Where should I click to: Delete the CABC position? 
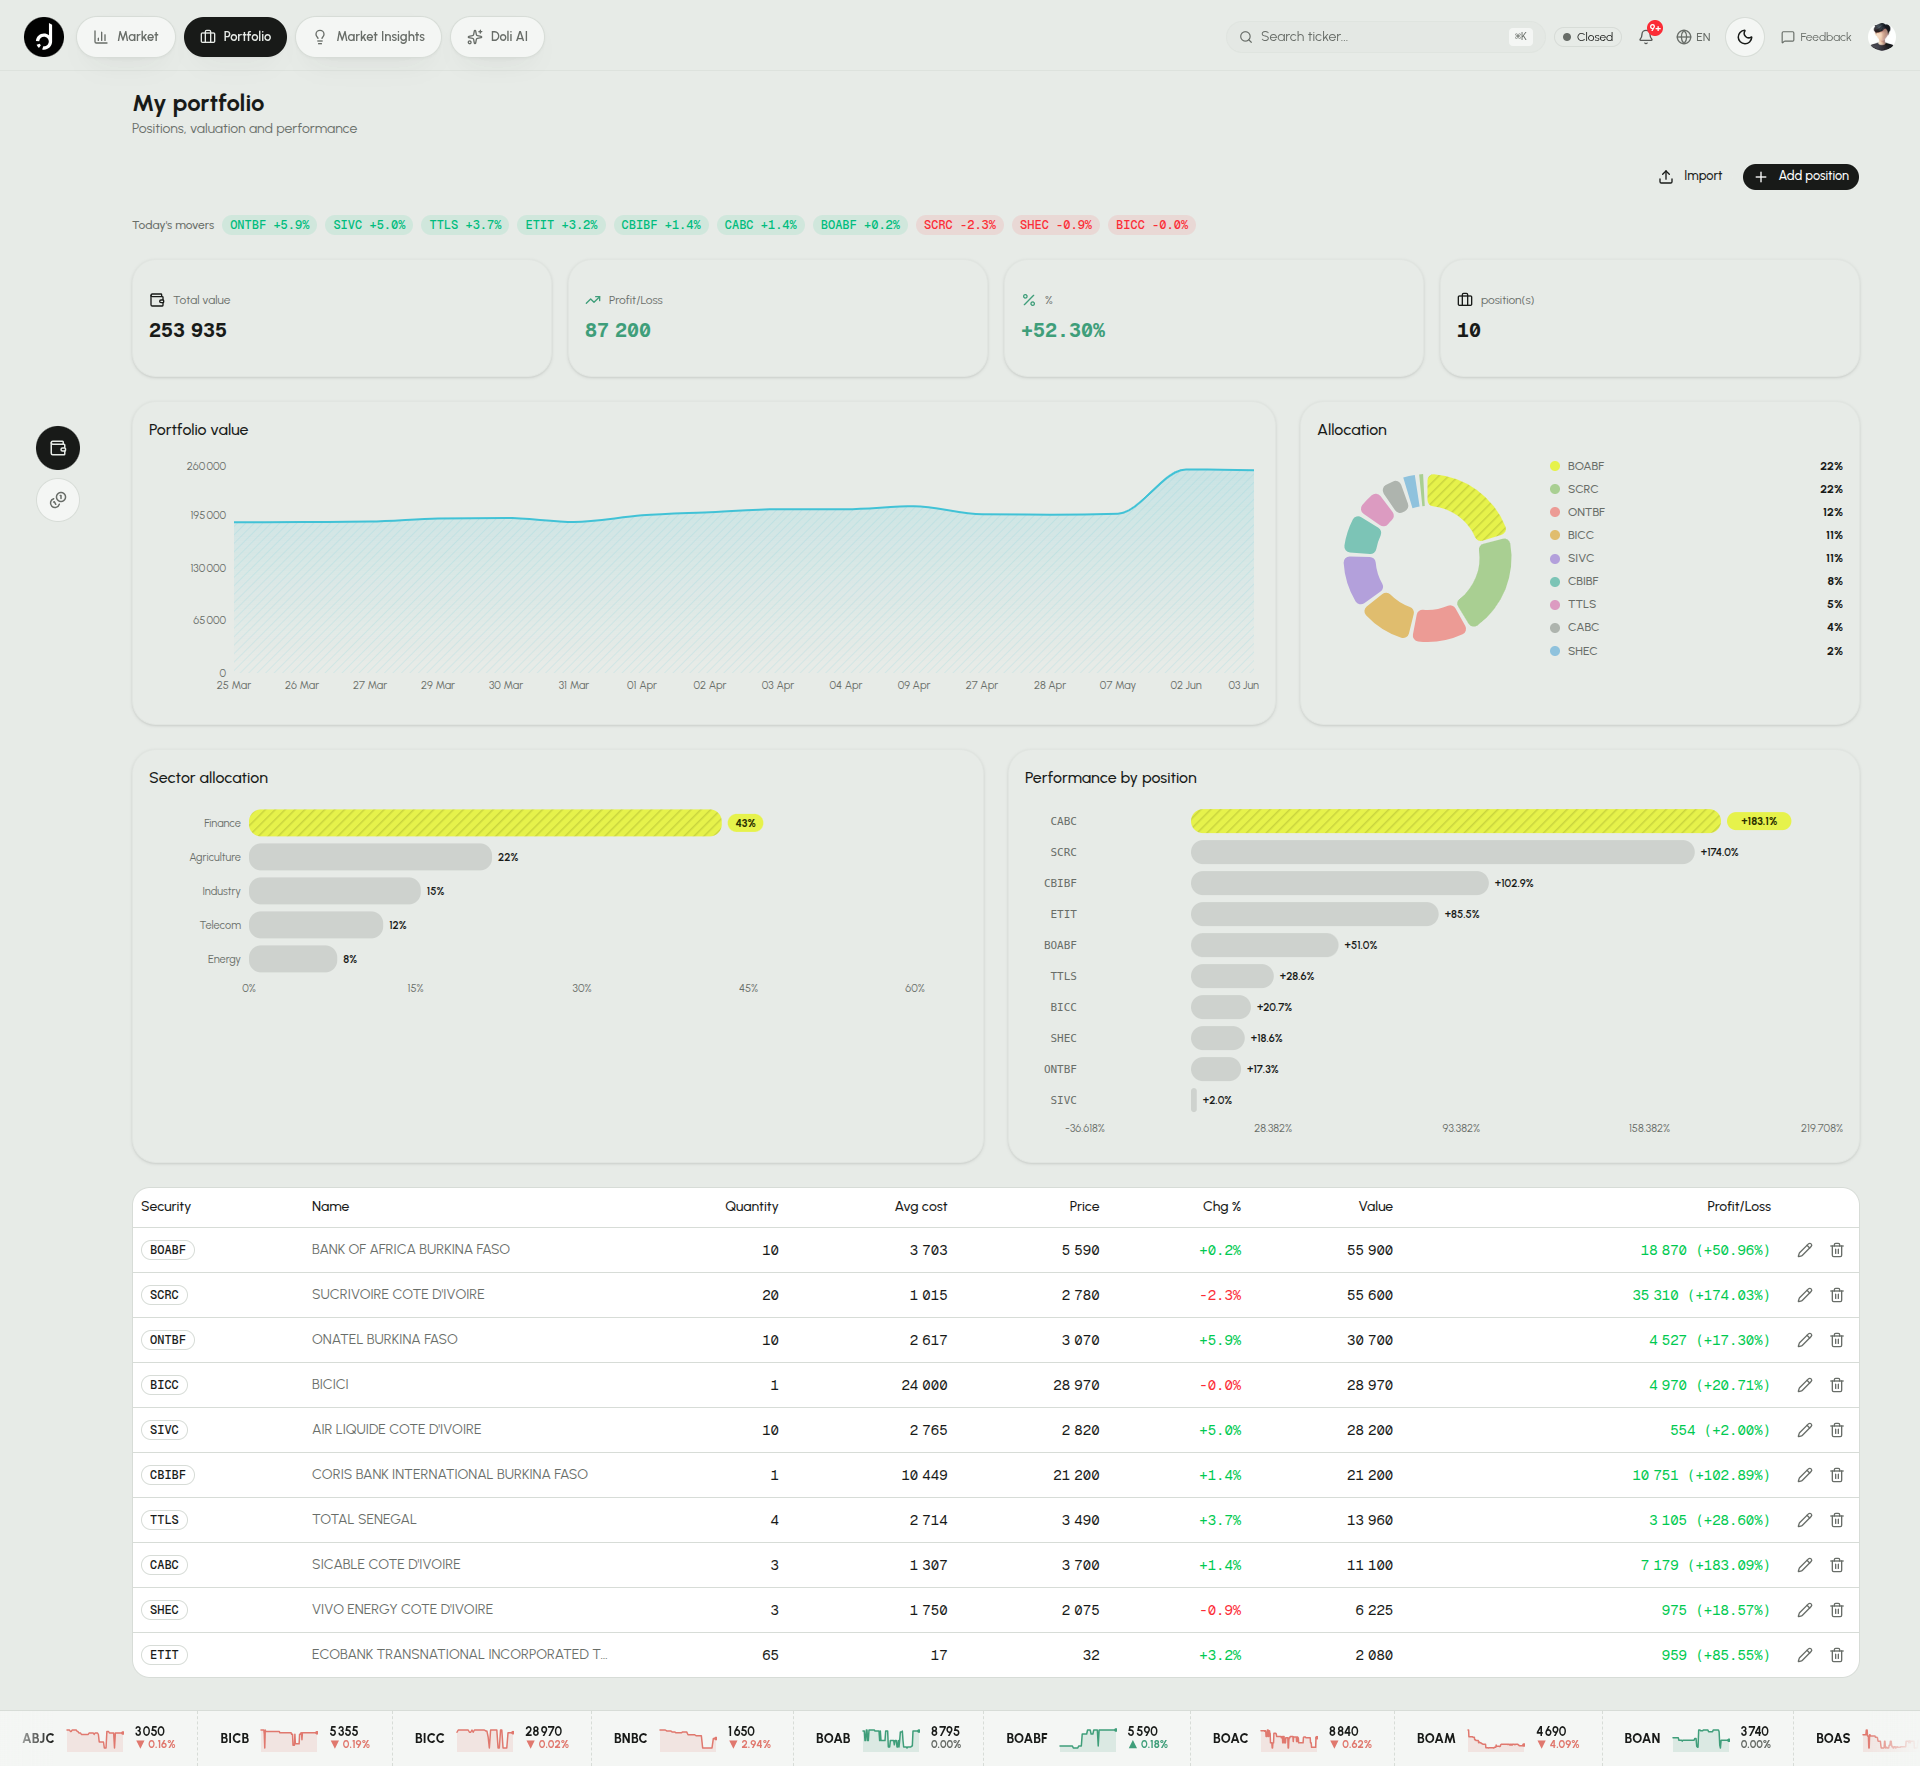pyautogui.click(x=1837, y=1565)
